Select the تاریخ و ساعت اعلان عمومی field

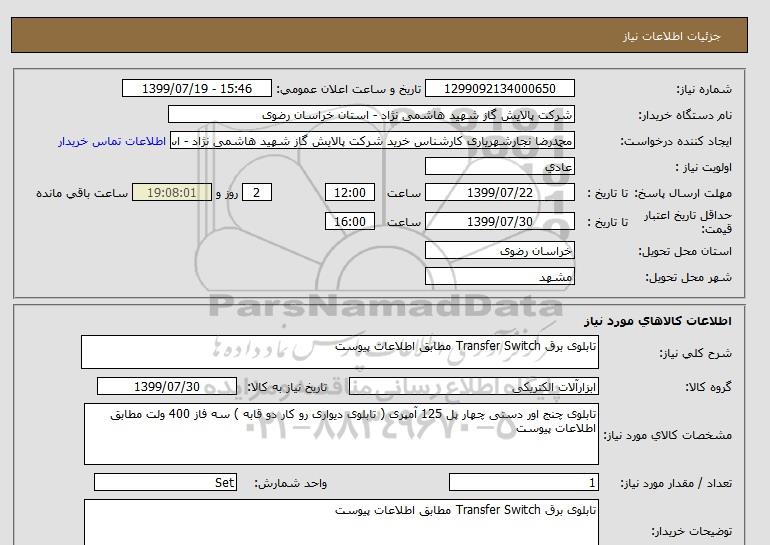tap(196, 89)
